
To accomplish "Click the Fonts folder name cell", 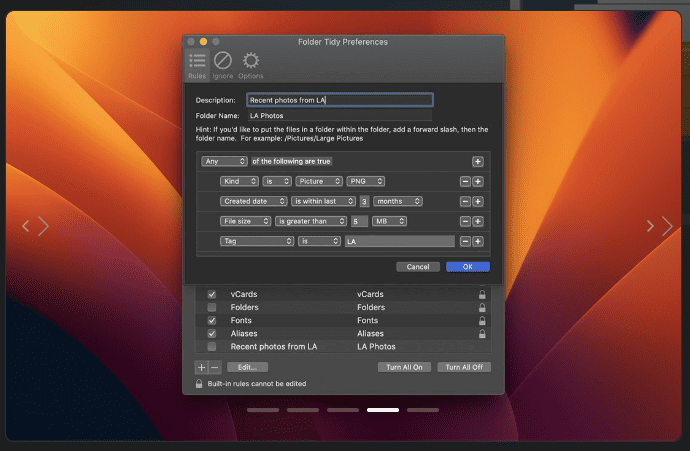I will pos(367,320).
